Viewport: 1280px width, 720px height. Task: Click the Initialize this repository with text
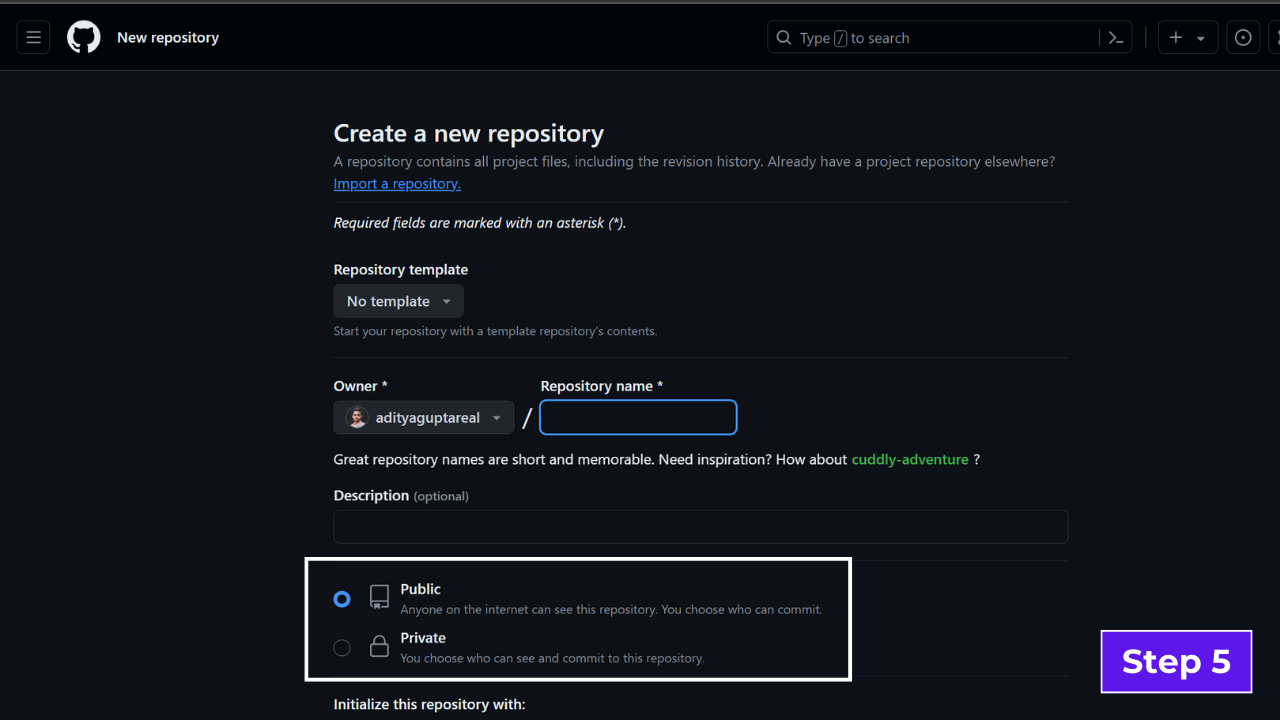pyautogui.click(x=429, y=704)
